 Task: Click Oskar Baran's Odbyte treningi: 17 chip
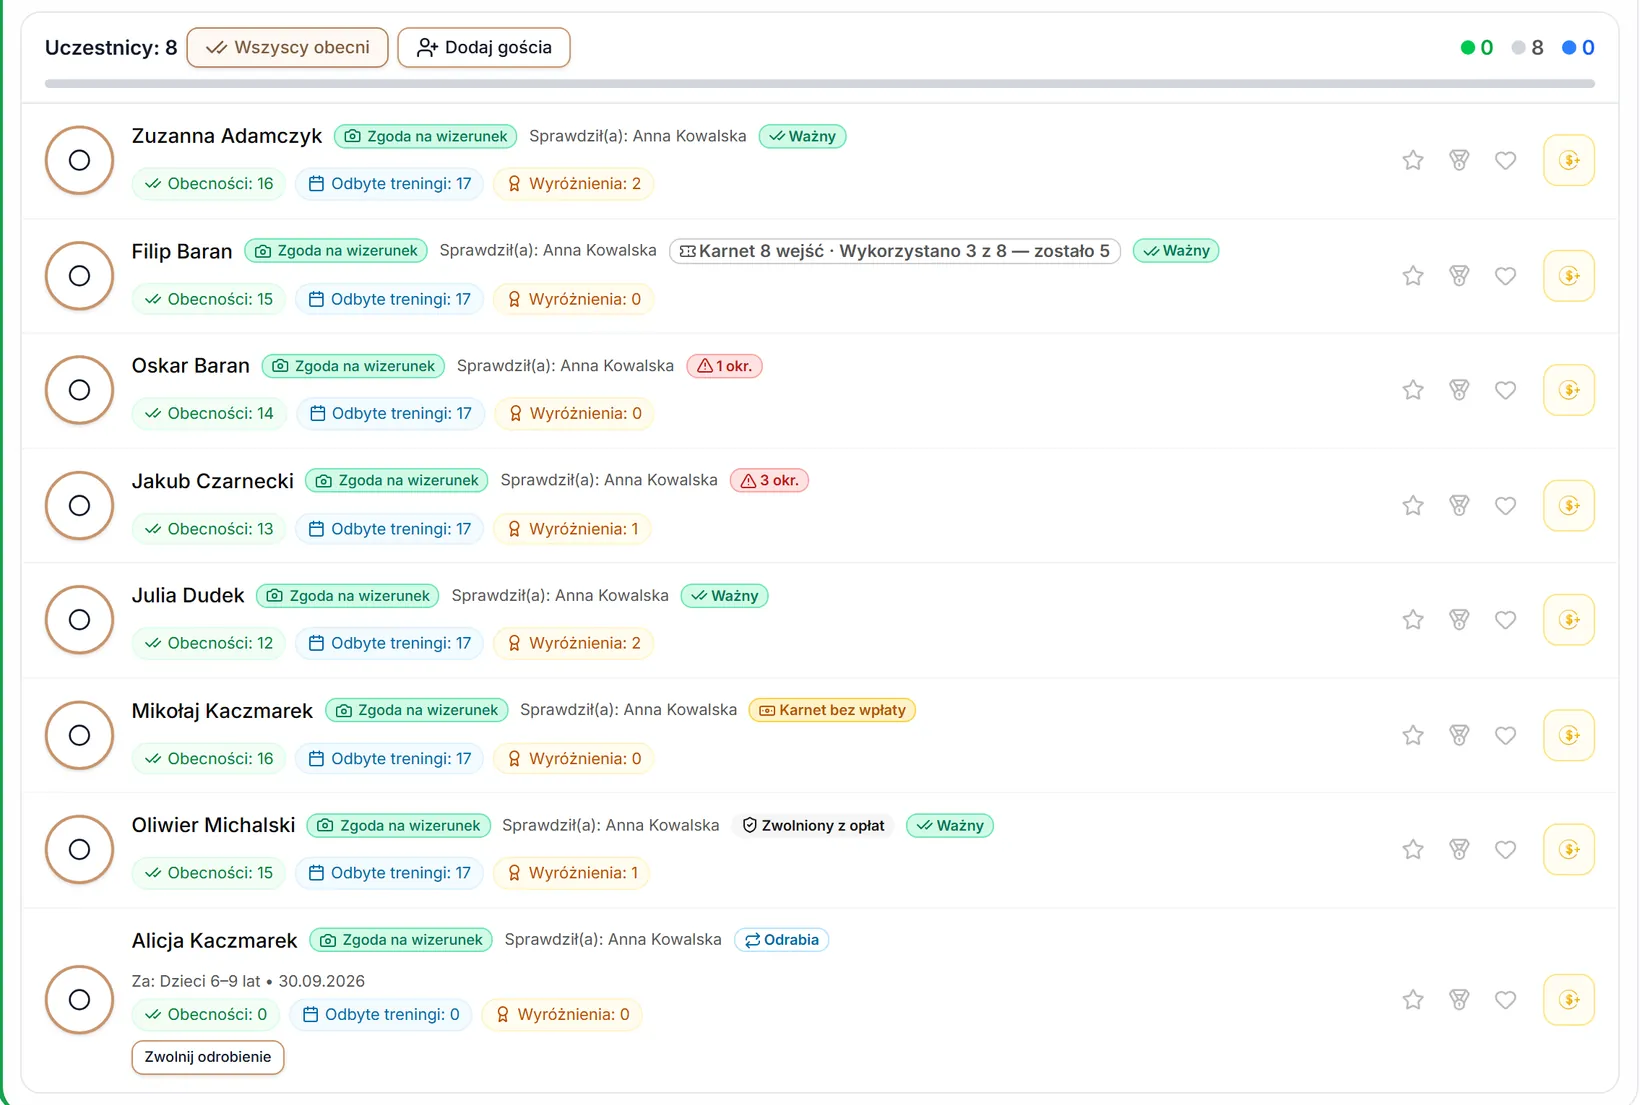(x=390, y=413)
